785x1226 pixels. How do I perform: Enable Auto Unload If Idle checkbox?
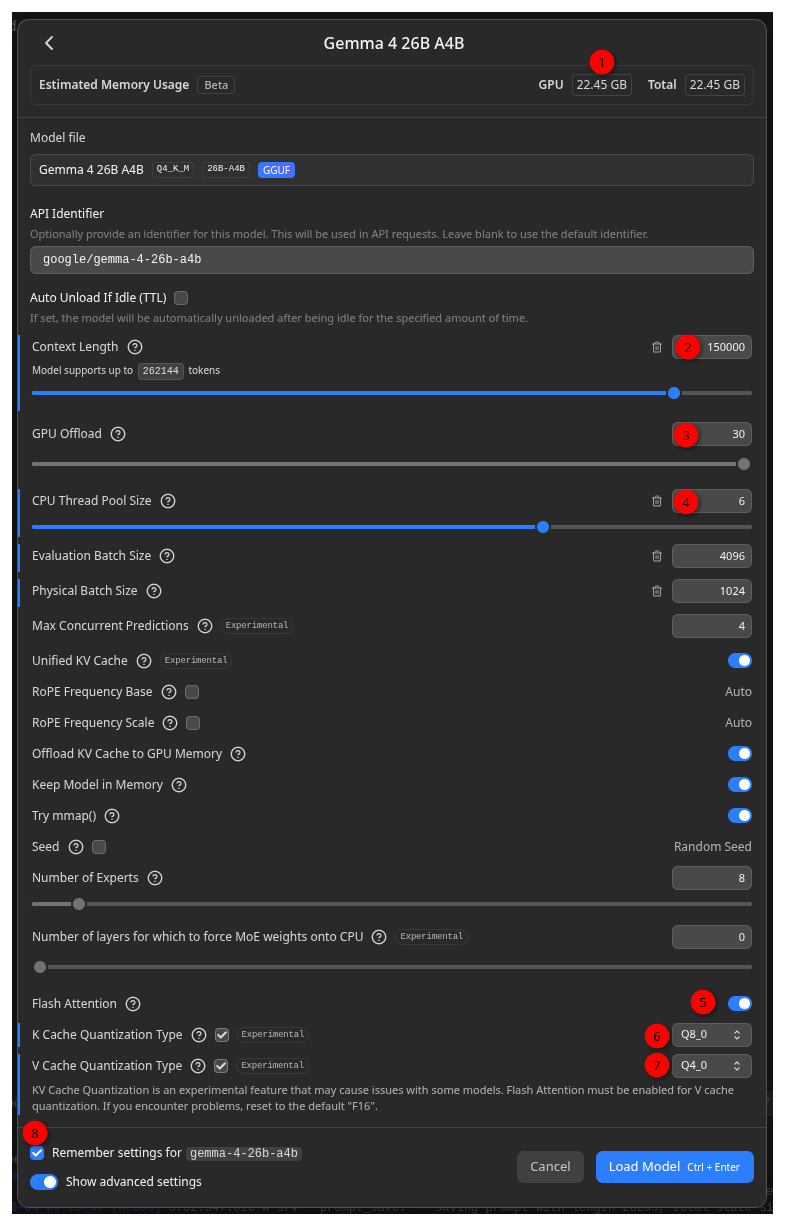coord(181,298)
